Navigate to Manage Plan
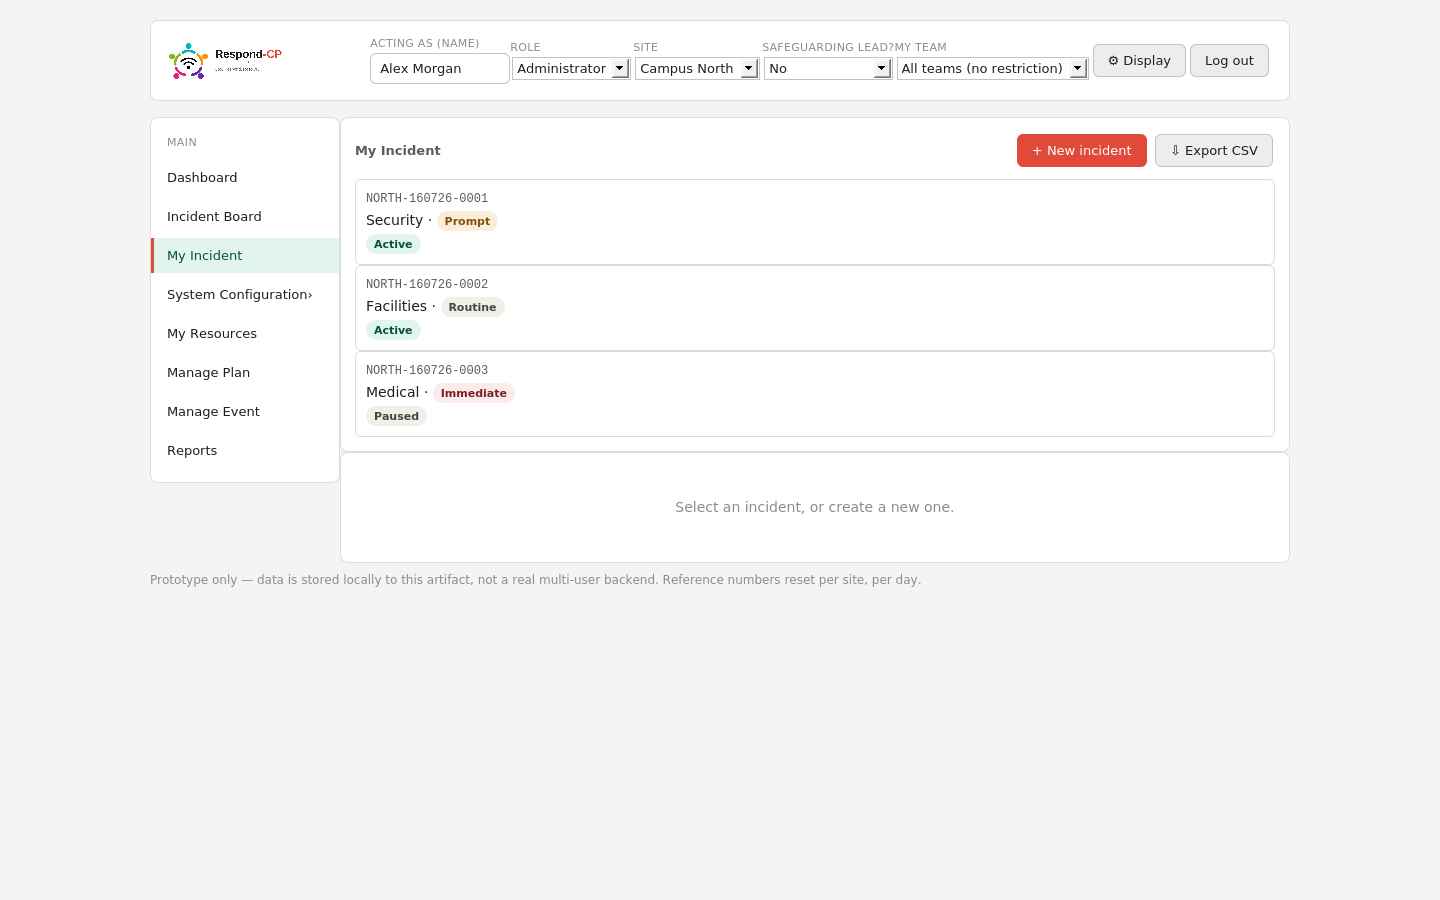 pyautogui.click(x=245, y=372)
